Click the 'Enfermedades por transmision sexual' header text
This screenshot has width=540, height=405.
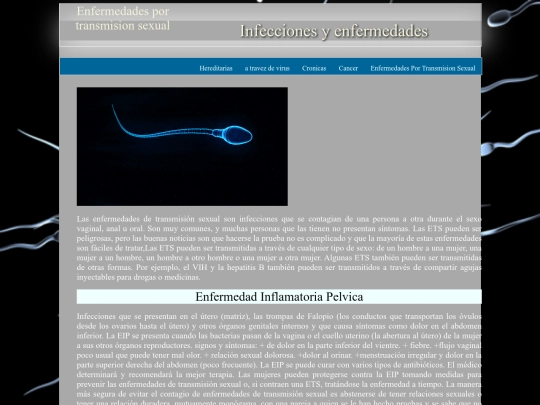123,18
